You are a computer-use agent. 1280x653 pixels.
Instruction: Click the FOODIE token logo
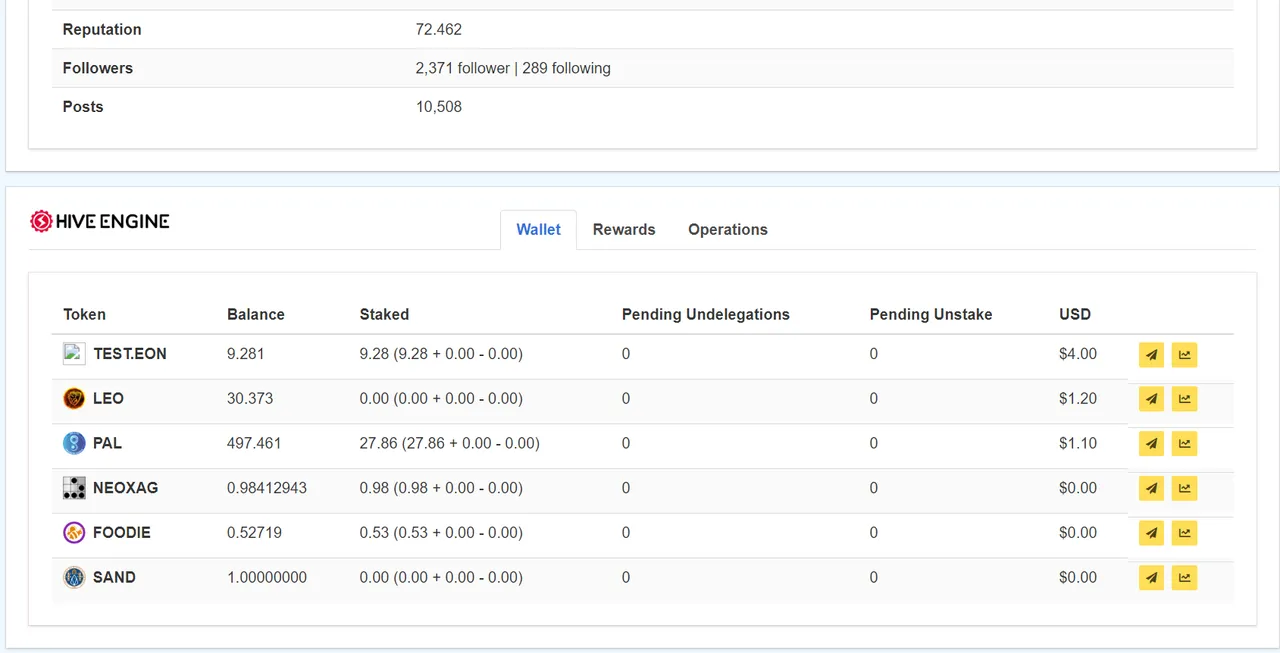coord(74,533)
